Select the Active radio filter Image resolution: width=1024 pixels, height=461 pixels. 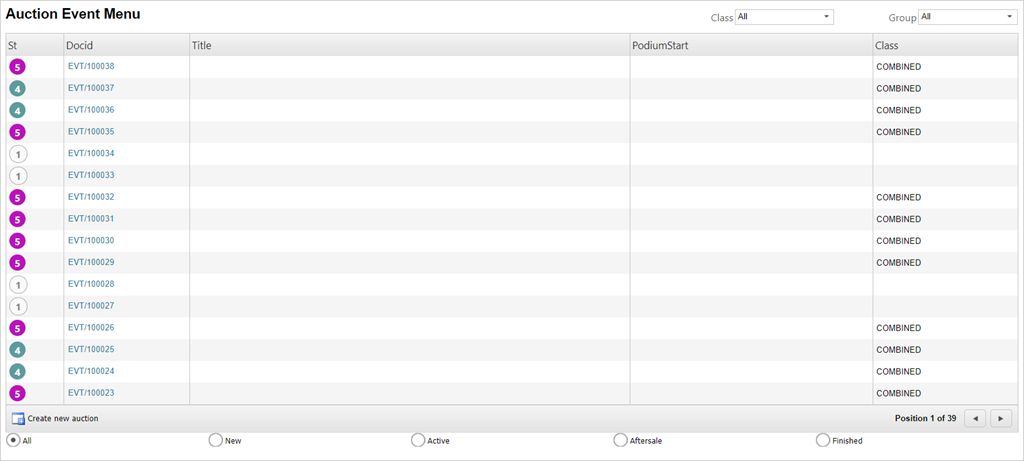(418, 440)
